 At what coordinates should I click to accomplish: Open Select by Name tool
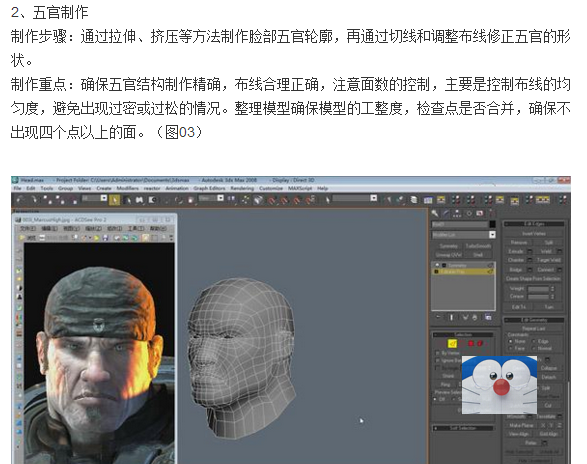127,200
